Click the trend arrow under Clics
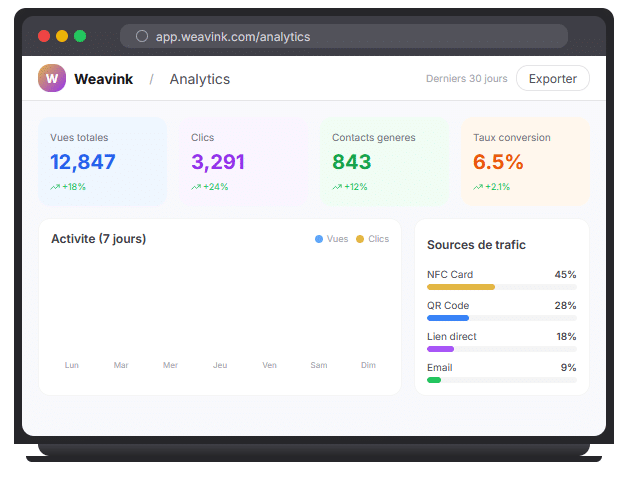This screenshot has width=630, height=477. [196, 187]
